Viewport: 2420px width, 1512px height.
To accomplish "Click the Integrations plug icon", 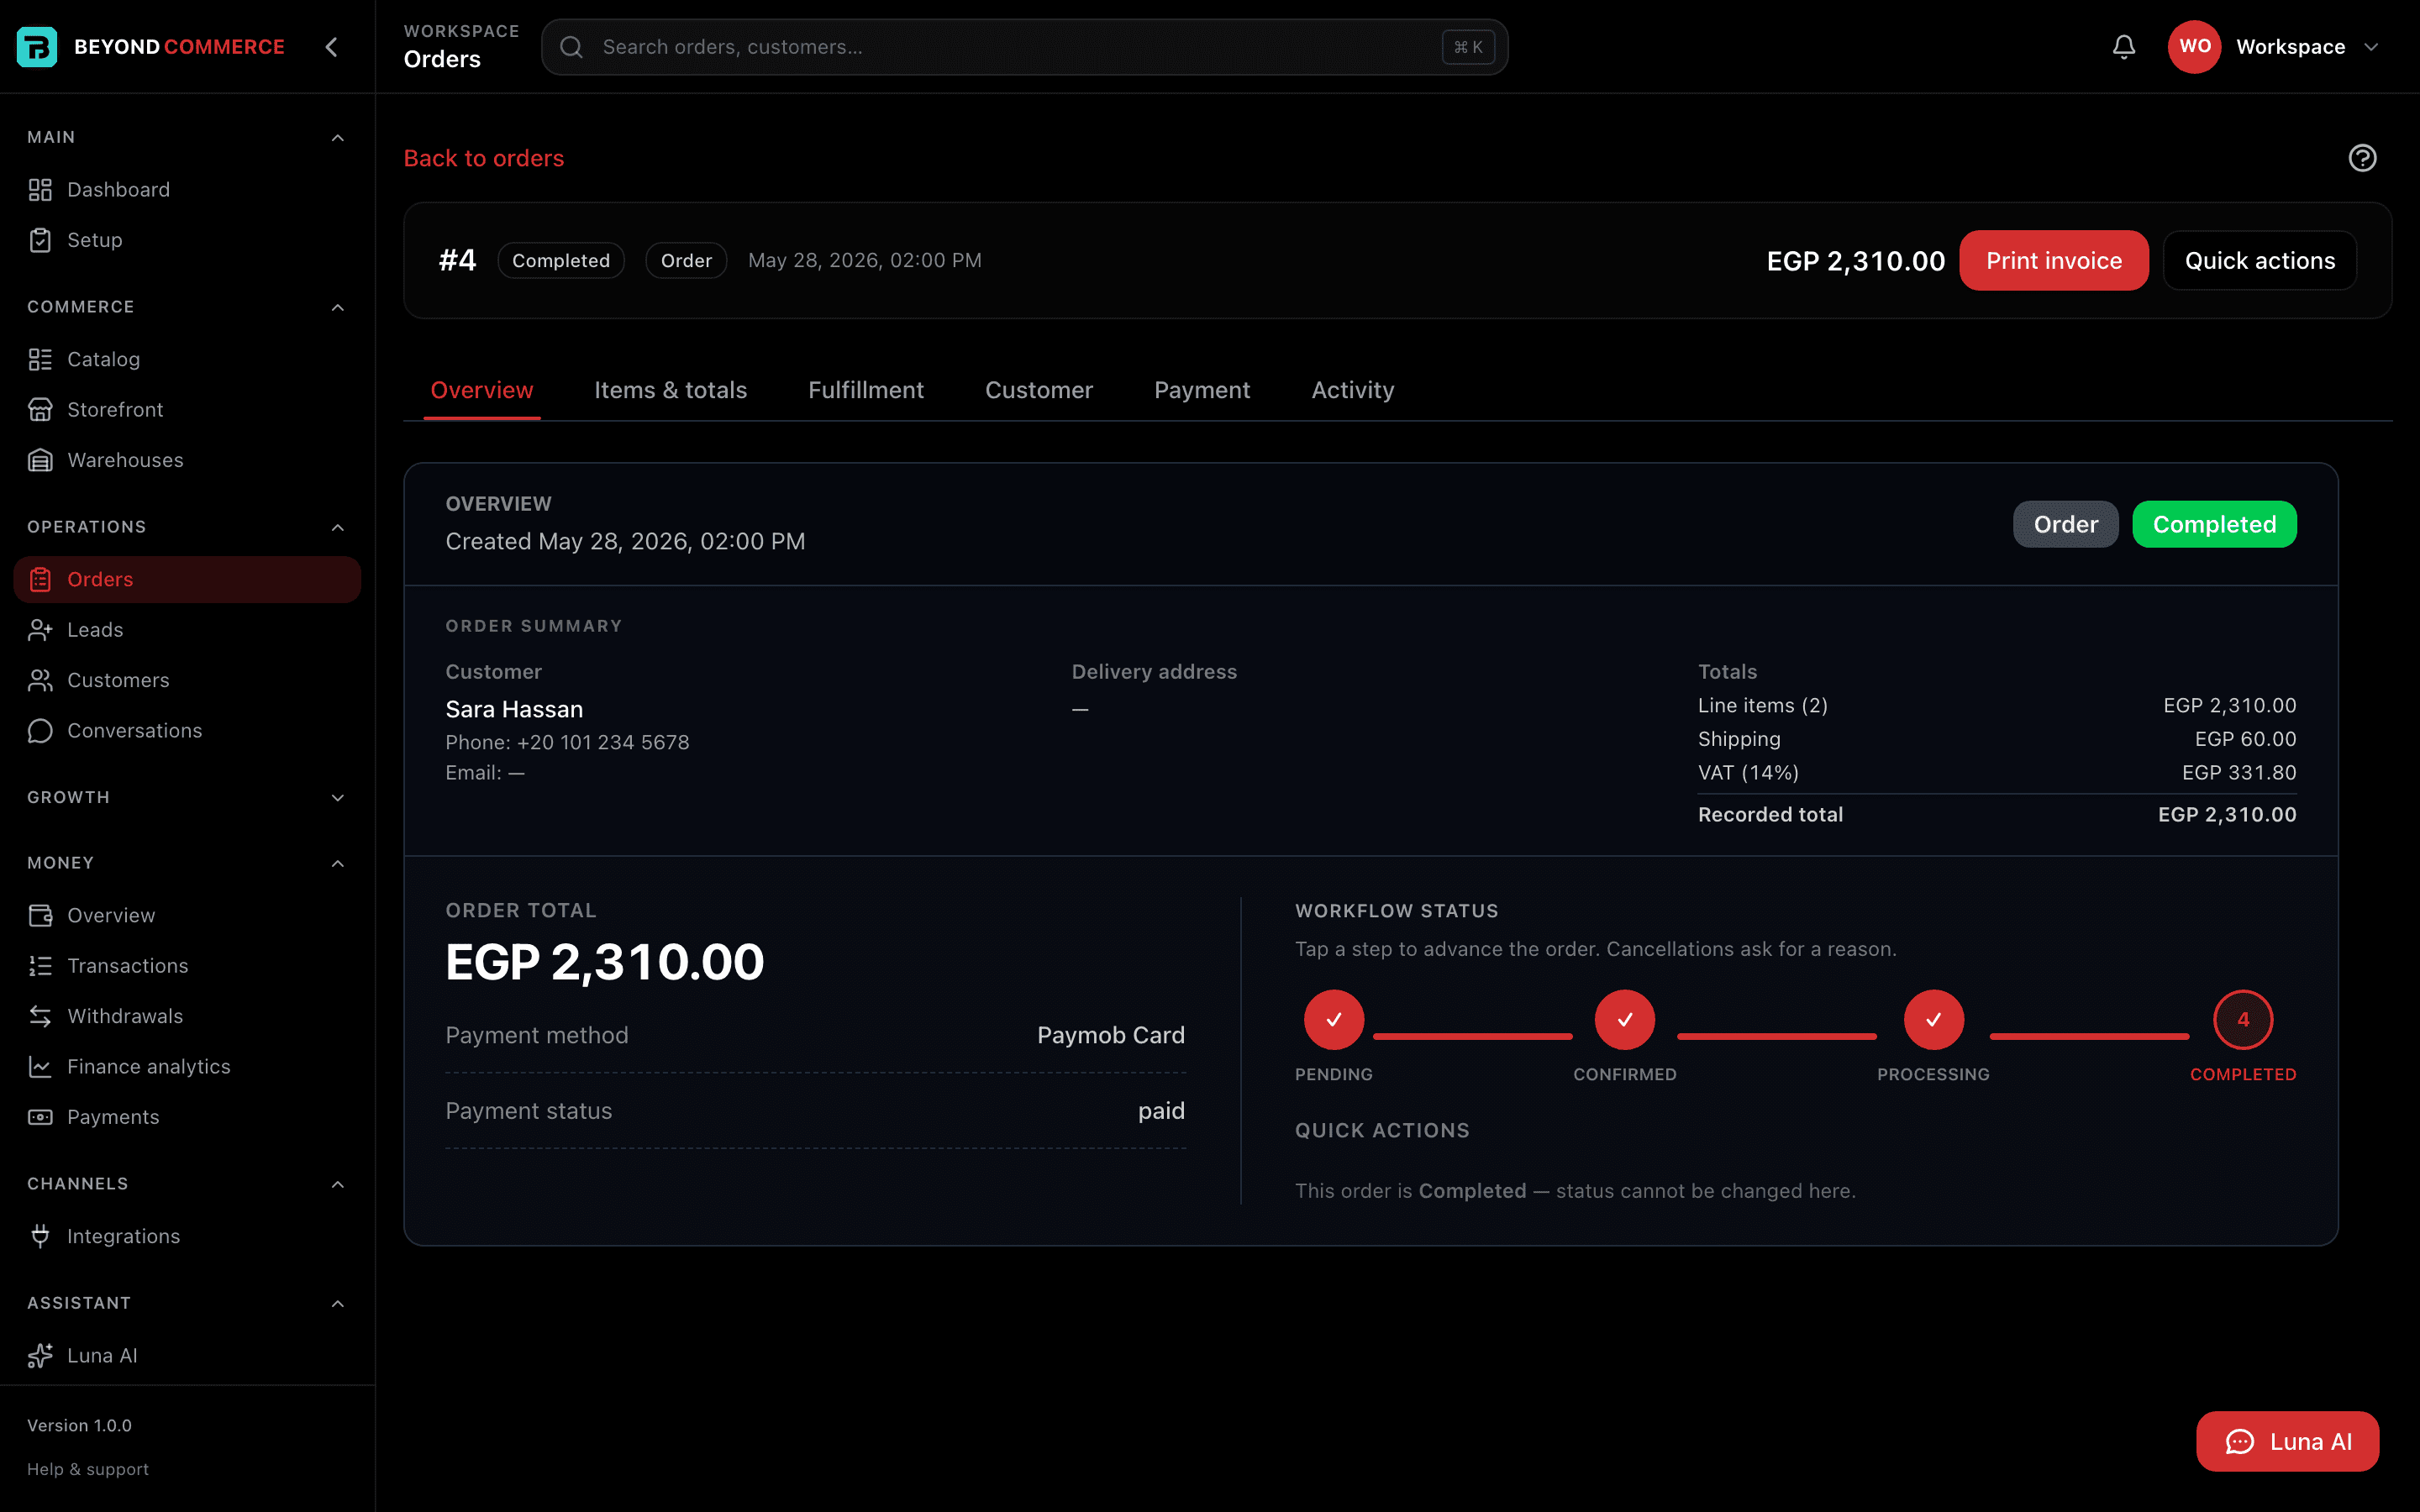I will (40, 1236).
